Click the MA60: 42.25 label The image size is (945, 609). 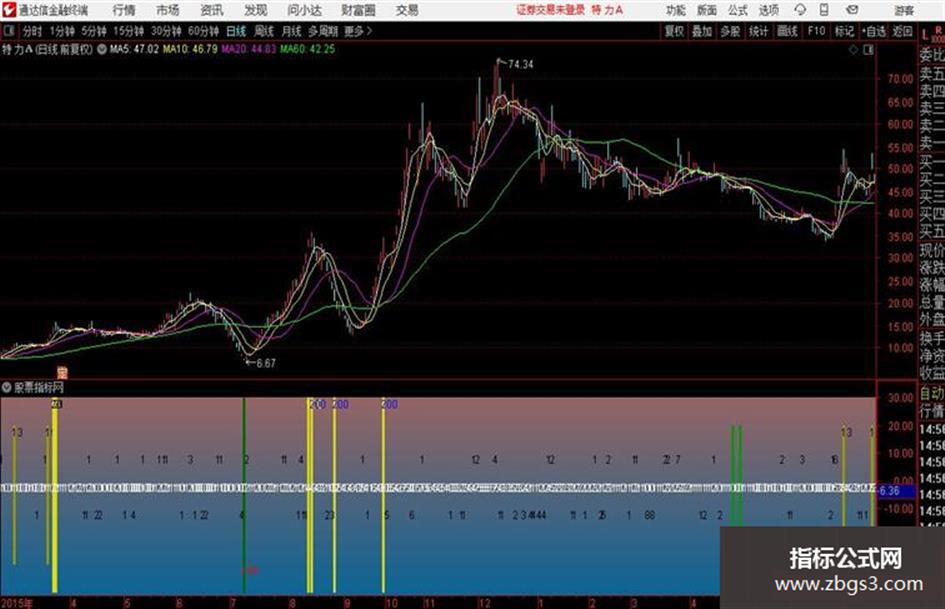[x=307, y=49]
